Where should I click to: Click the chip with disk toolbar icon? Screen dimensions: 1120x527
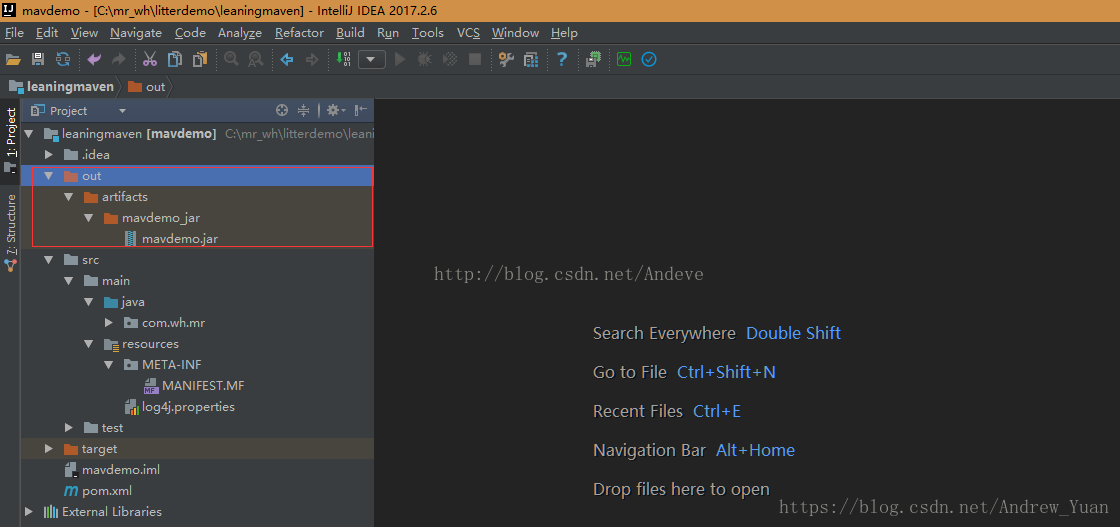pyautogui.click(x=593, y=59)
